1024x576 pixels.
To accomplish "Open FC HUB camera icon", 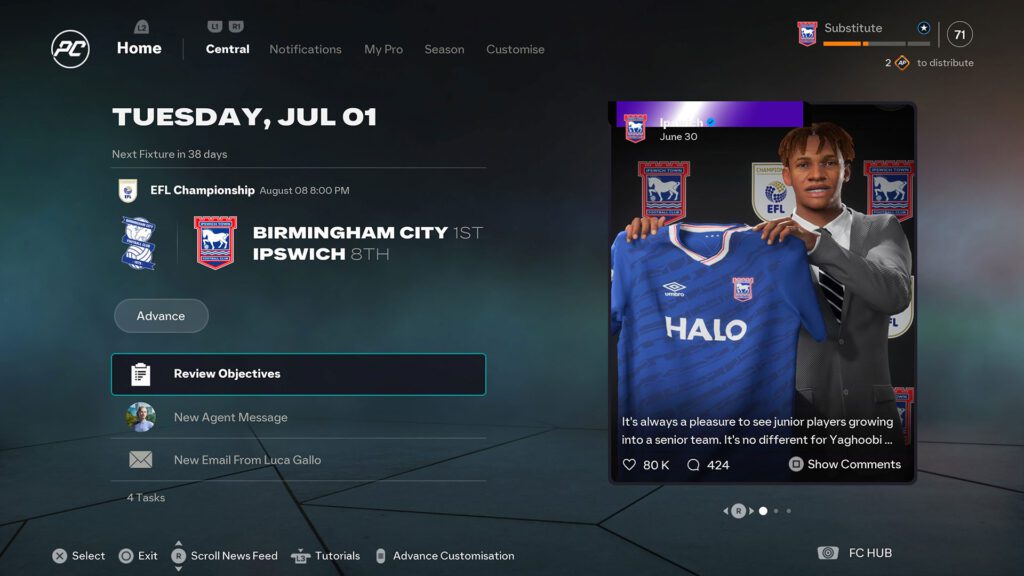I will [827, 553].
